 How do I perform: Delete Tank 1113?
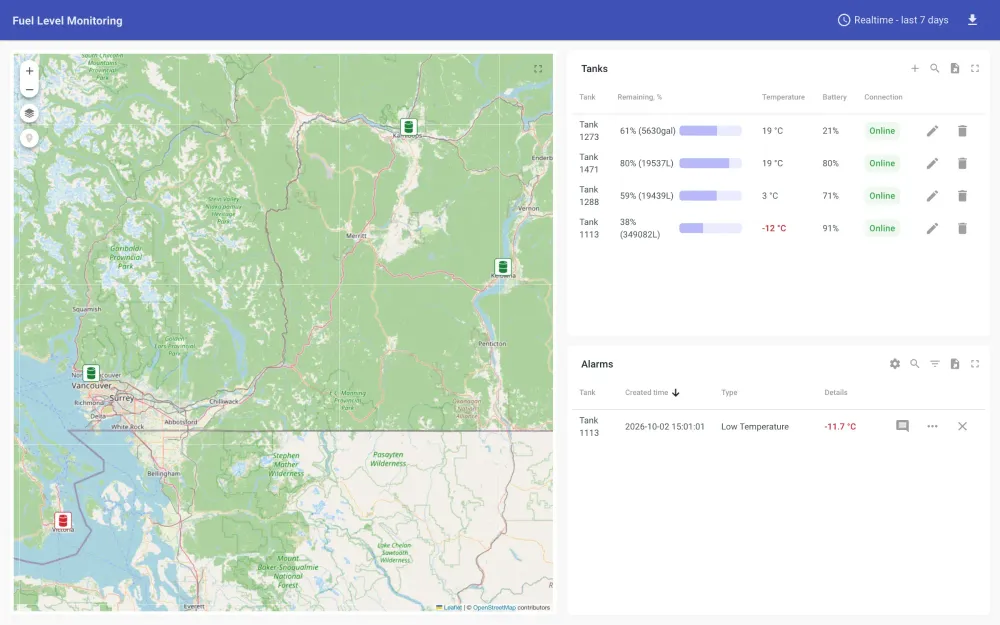(962, 228)
